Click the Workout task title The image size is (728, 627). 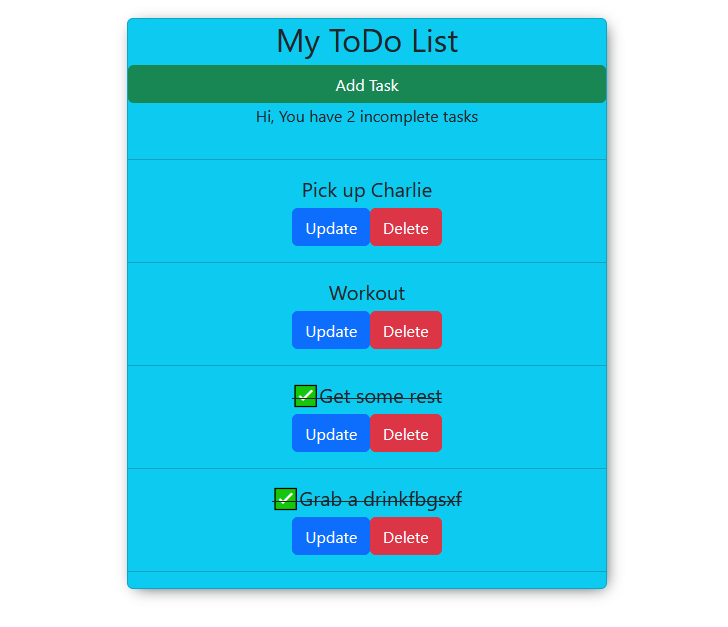367,293
